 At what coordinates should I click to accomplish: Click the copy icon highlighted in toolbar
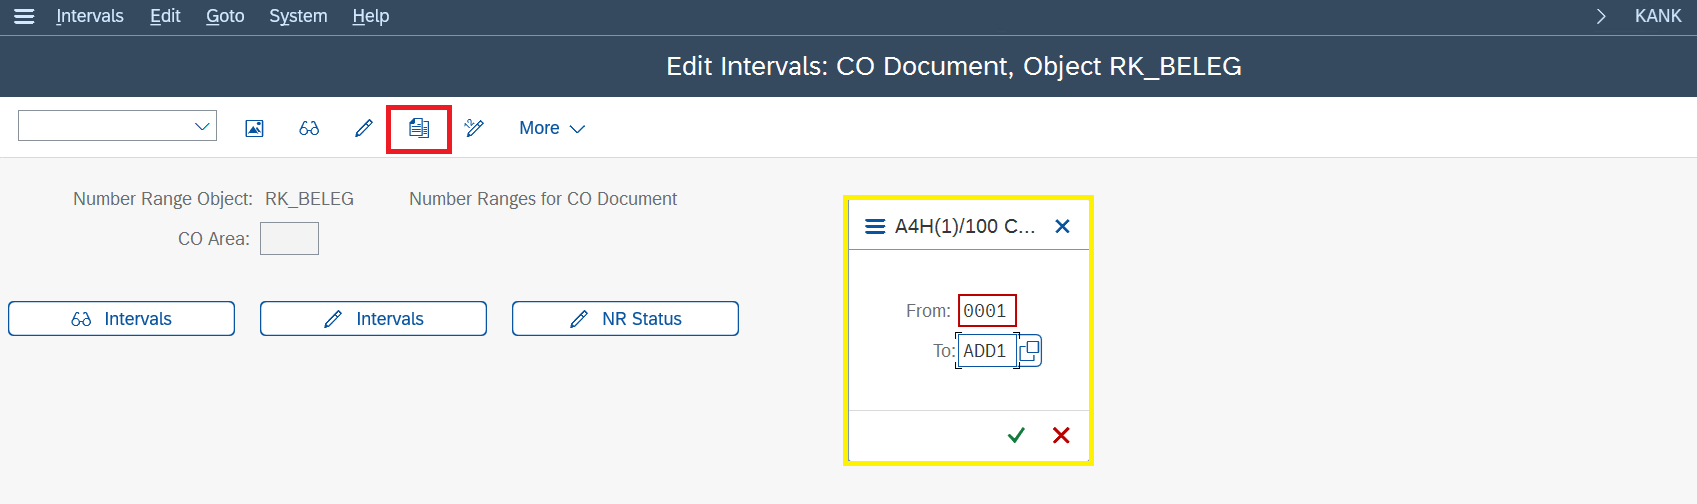click(419, 128)
